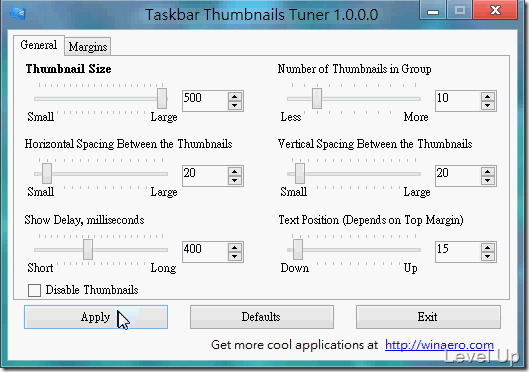
Task: Decrease Vertical Spacing with down arrow
Action: pyautogui.click(x=488, y=180)
